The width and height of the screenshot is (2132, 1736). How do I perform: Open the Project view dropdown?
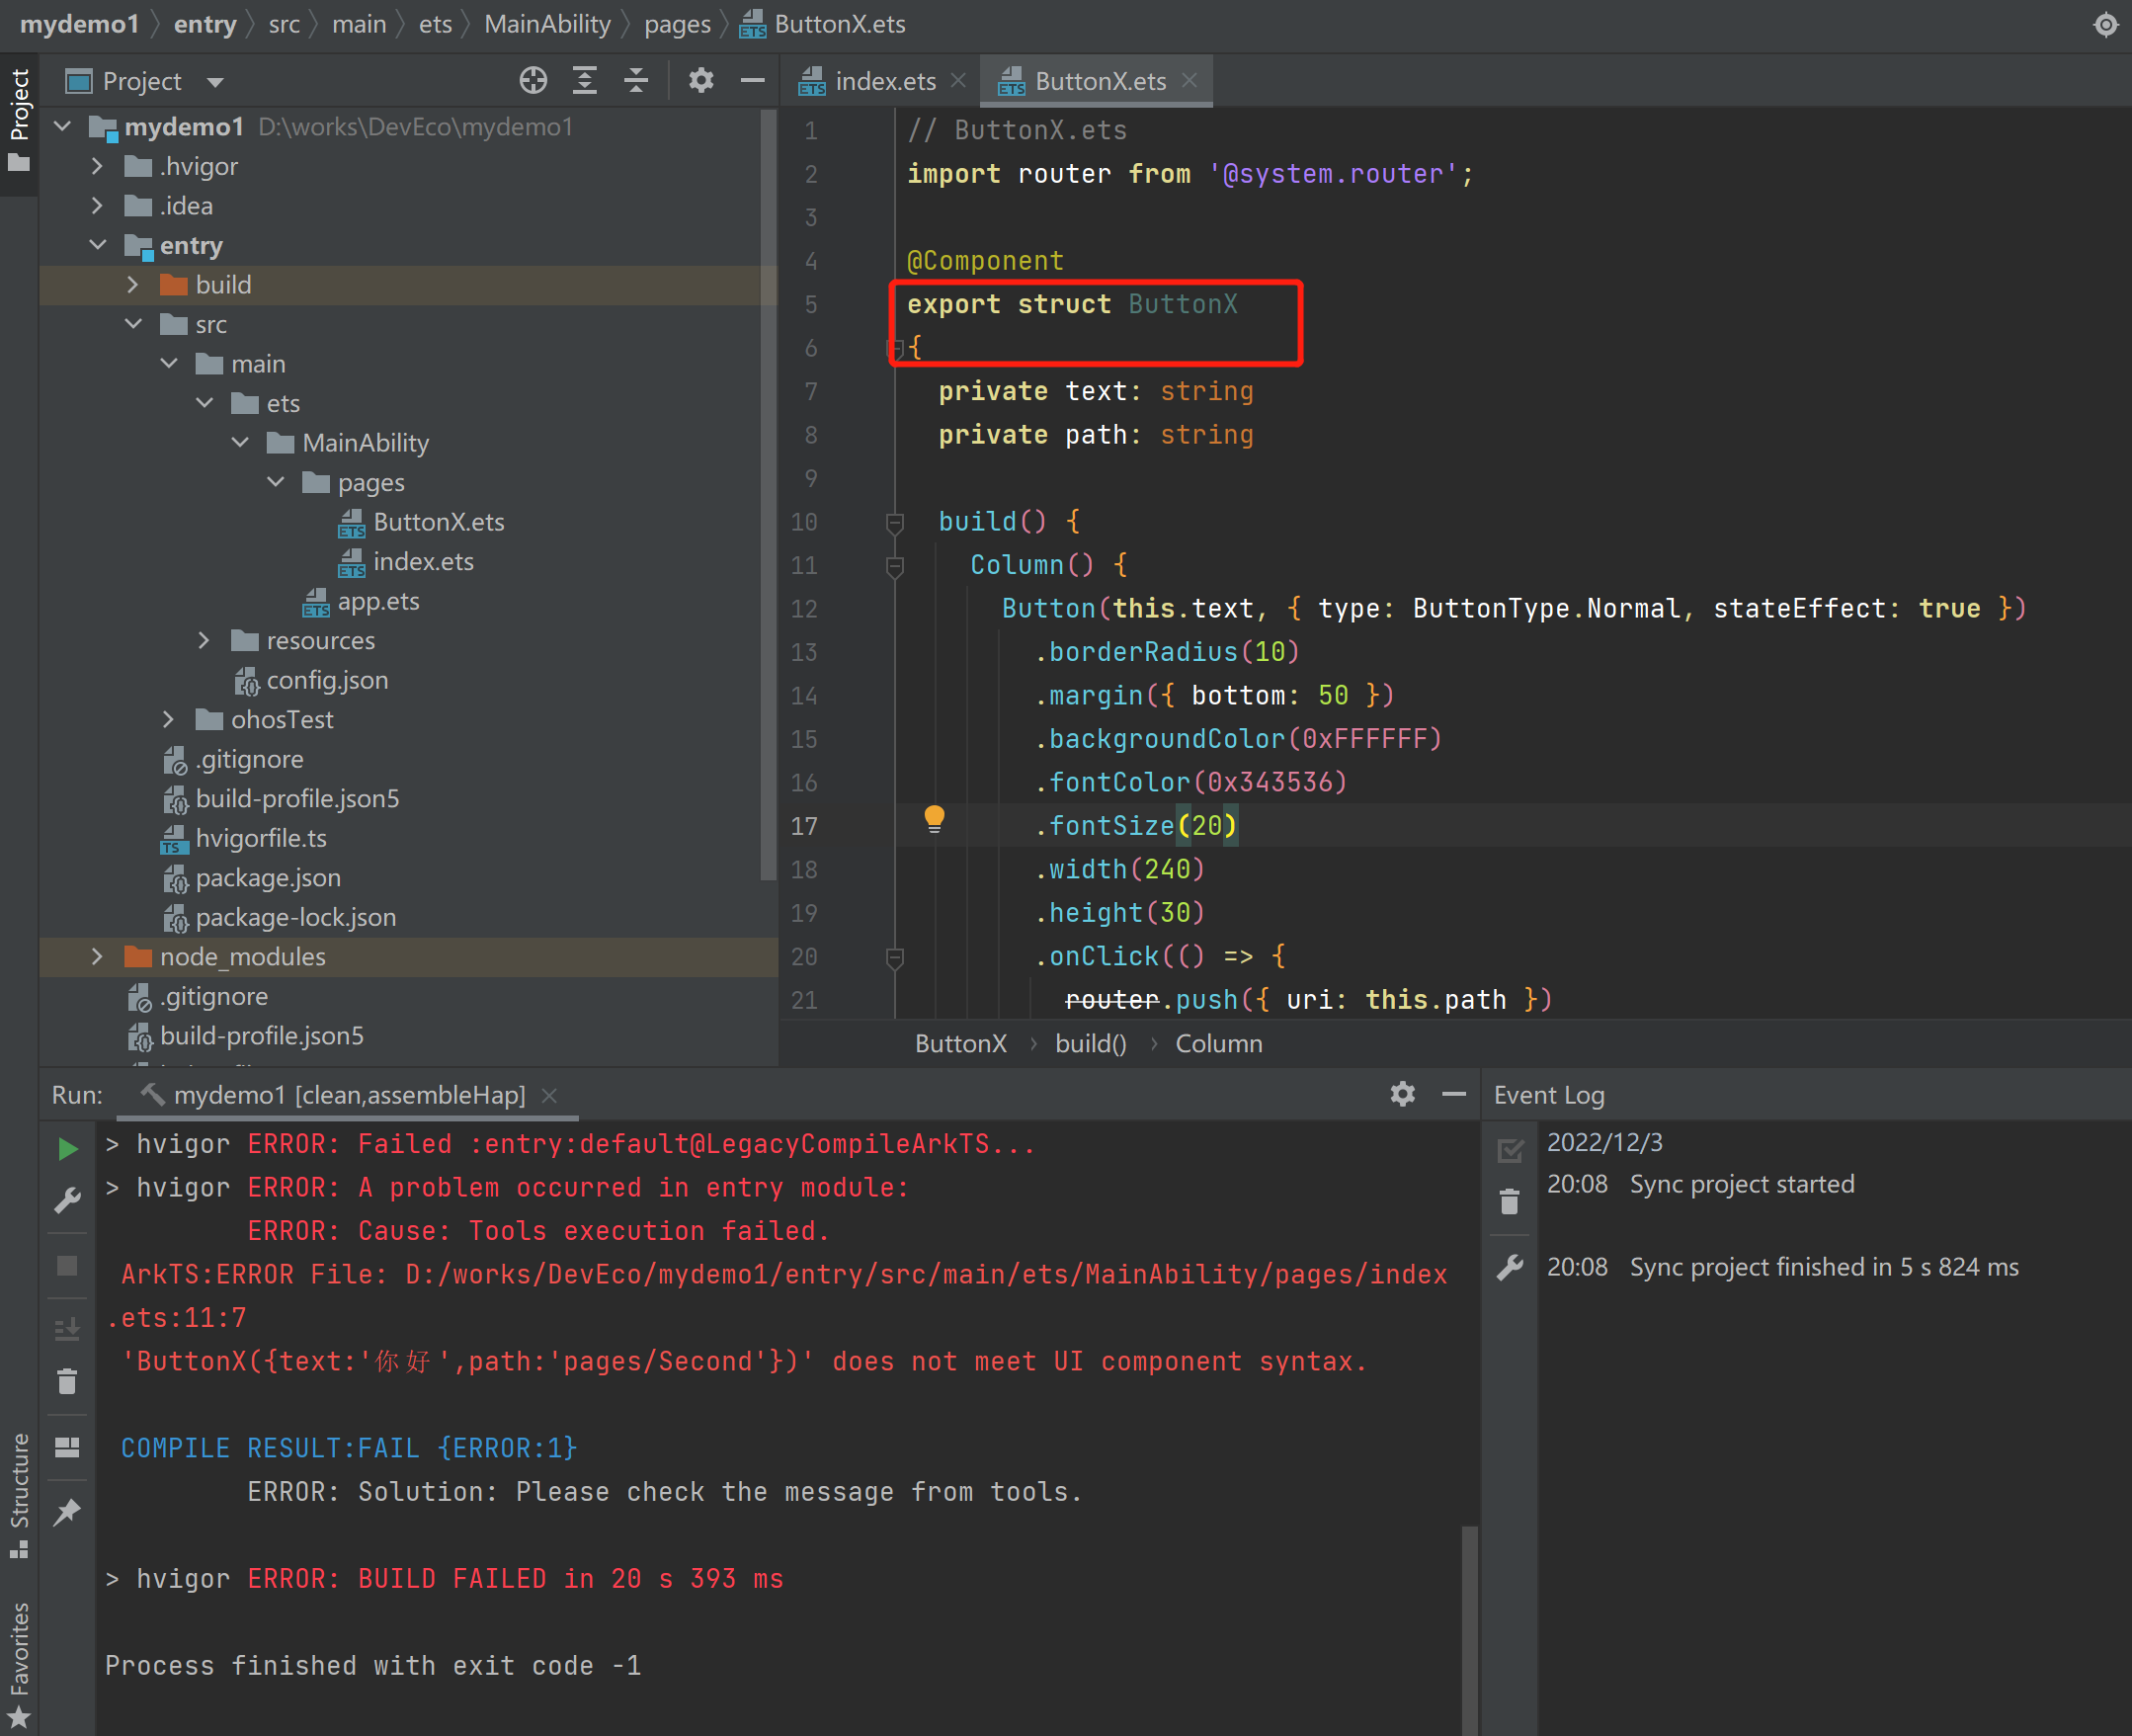(215, 82)
